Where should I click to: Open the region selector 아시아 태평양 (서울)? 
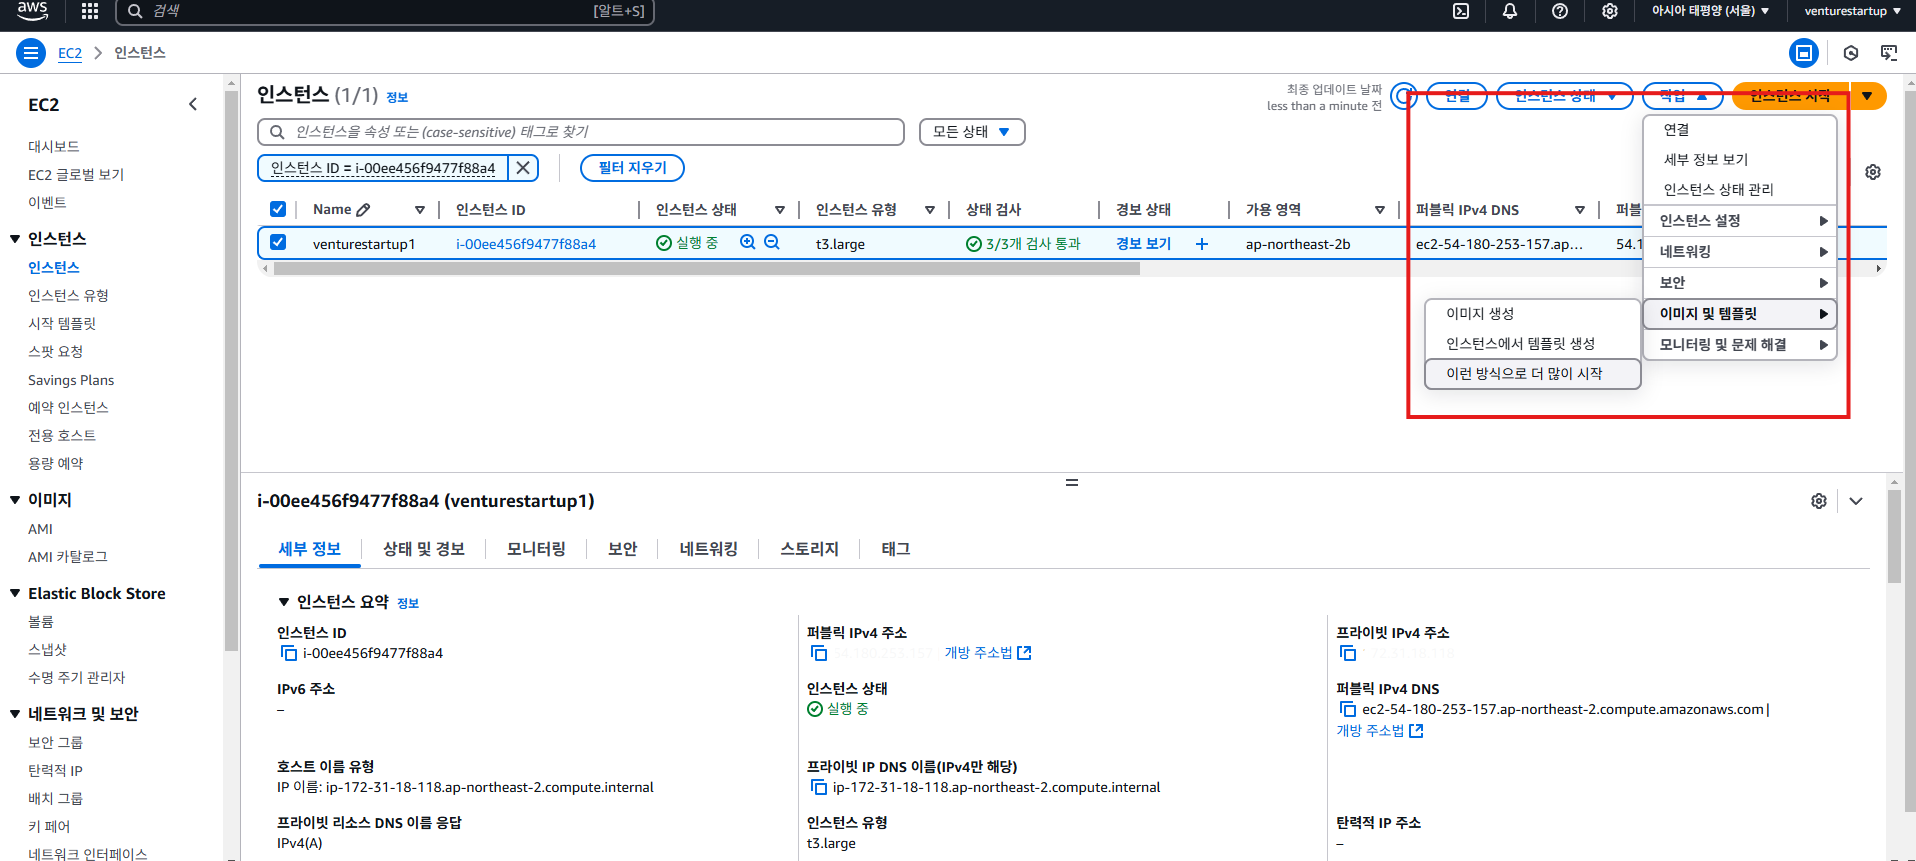pos(1710,11)
